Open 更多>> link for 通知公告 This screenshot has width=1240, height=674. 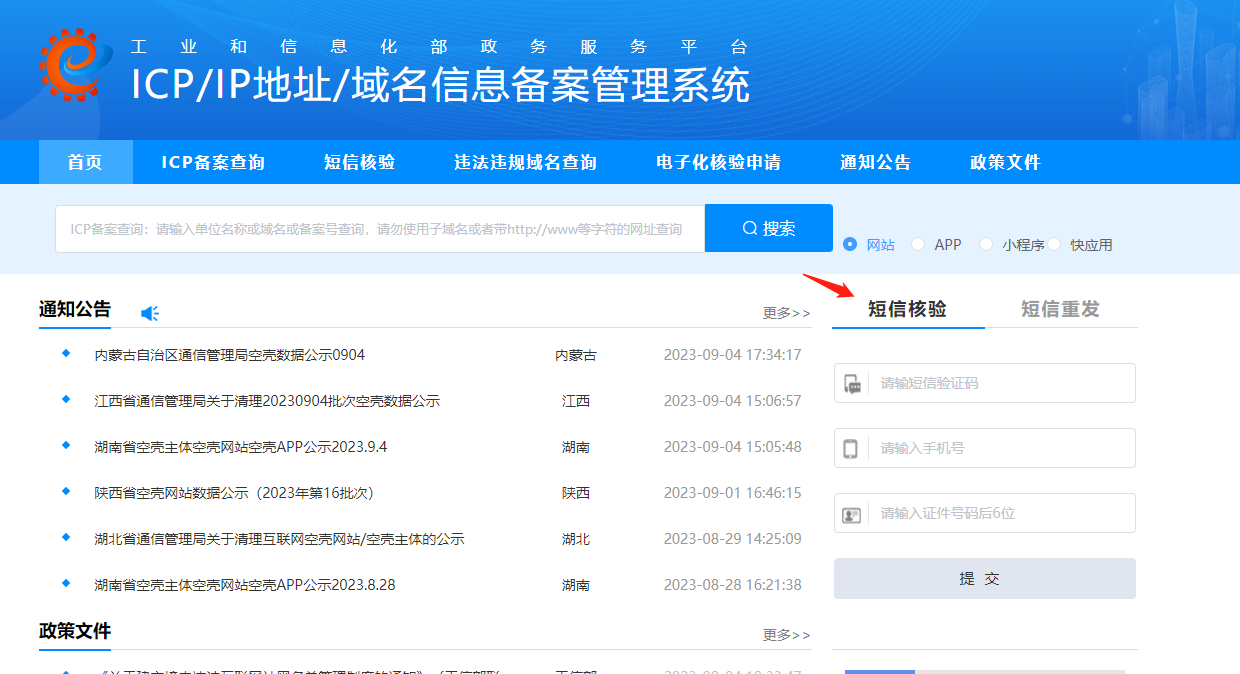pyautogui.click(x=787, y=313)
